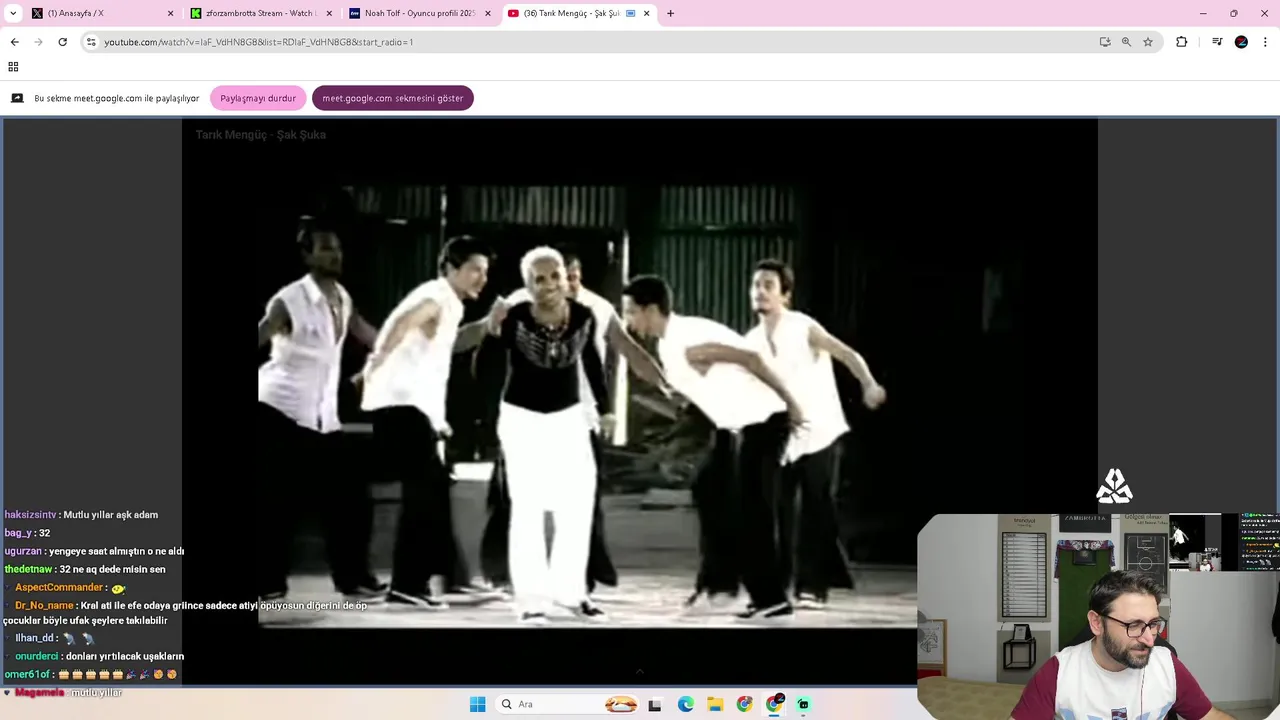1280x720 pixels.
Task: Open a new browser tab
Action: pos(670,13)
